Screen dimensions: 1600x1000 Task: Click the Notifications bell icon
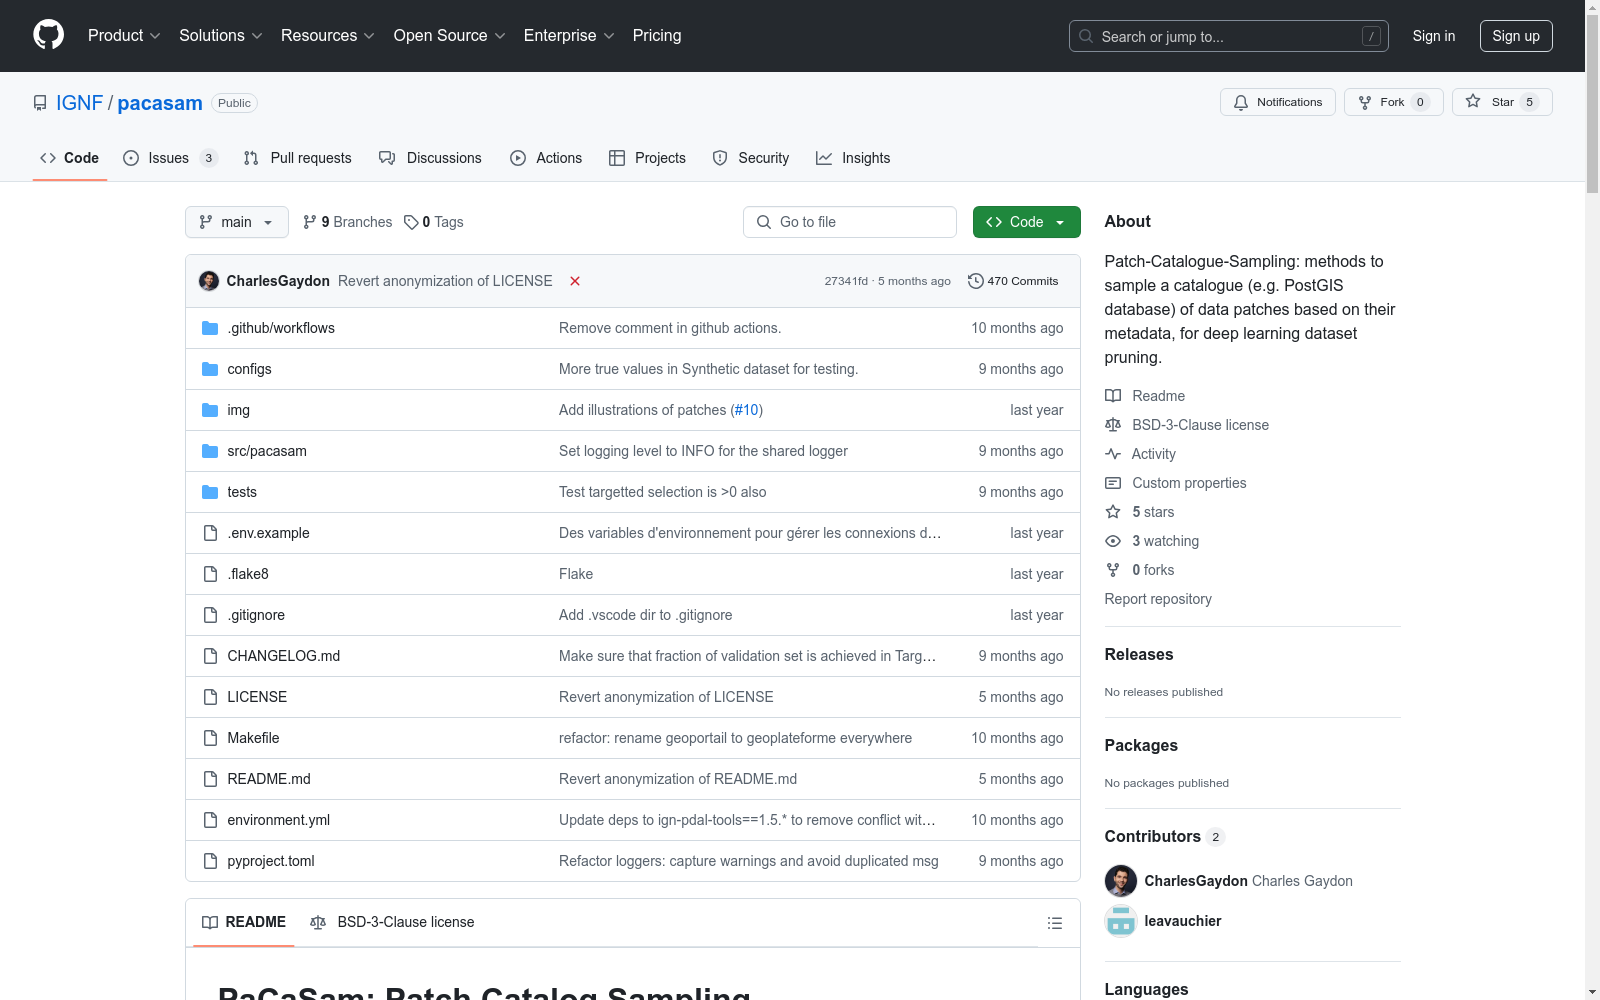tap(1241, 102)
